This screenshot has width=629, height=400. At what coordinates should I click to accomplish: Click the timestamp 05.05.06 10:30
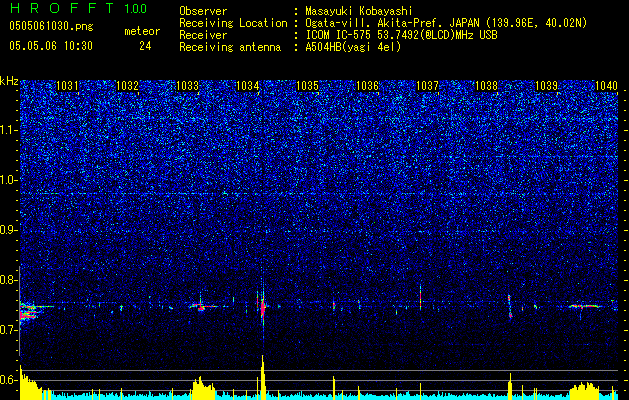[51, 46]
